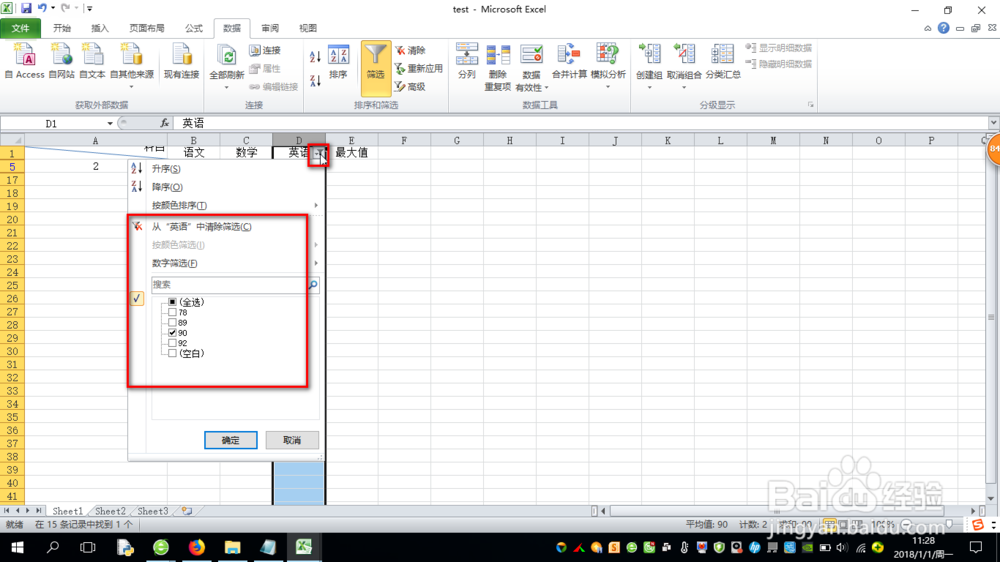This screenshot has height=562, width=1000.
Task: Open File Explorer from the taskbar
Action: point(232,547)
